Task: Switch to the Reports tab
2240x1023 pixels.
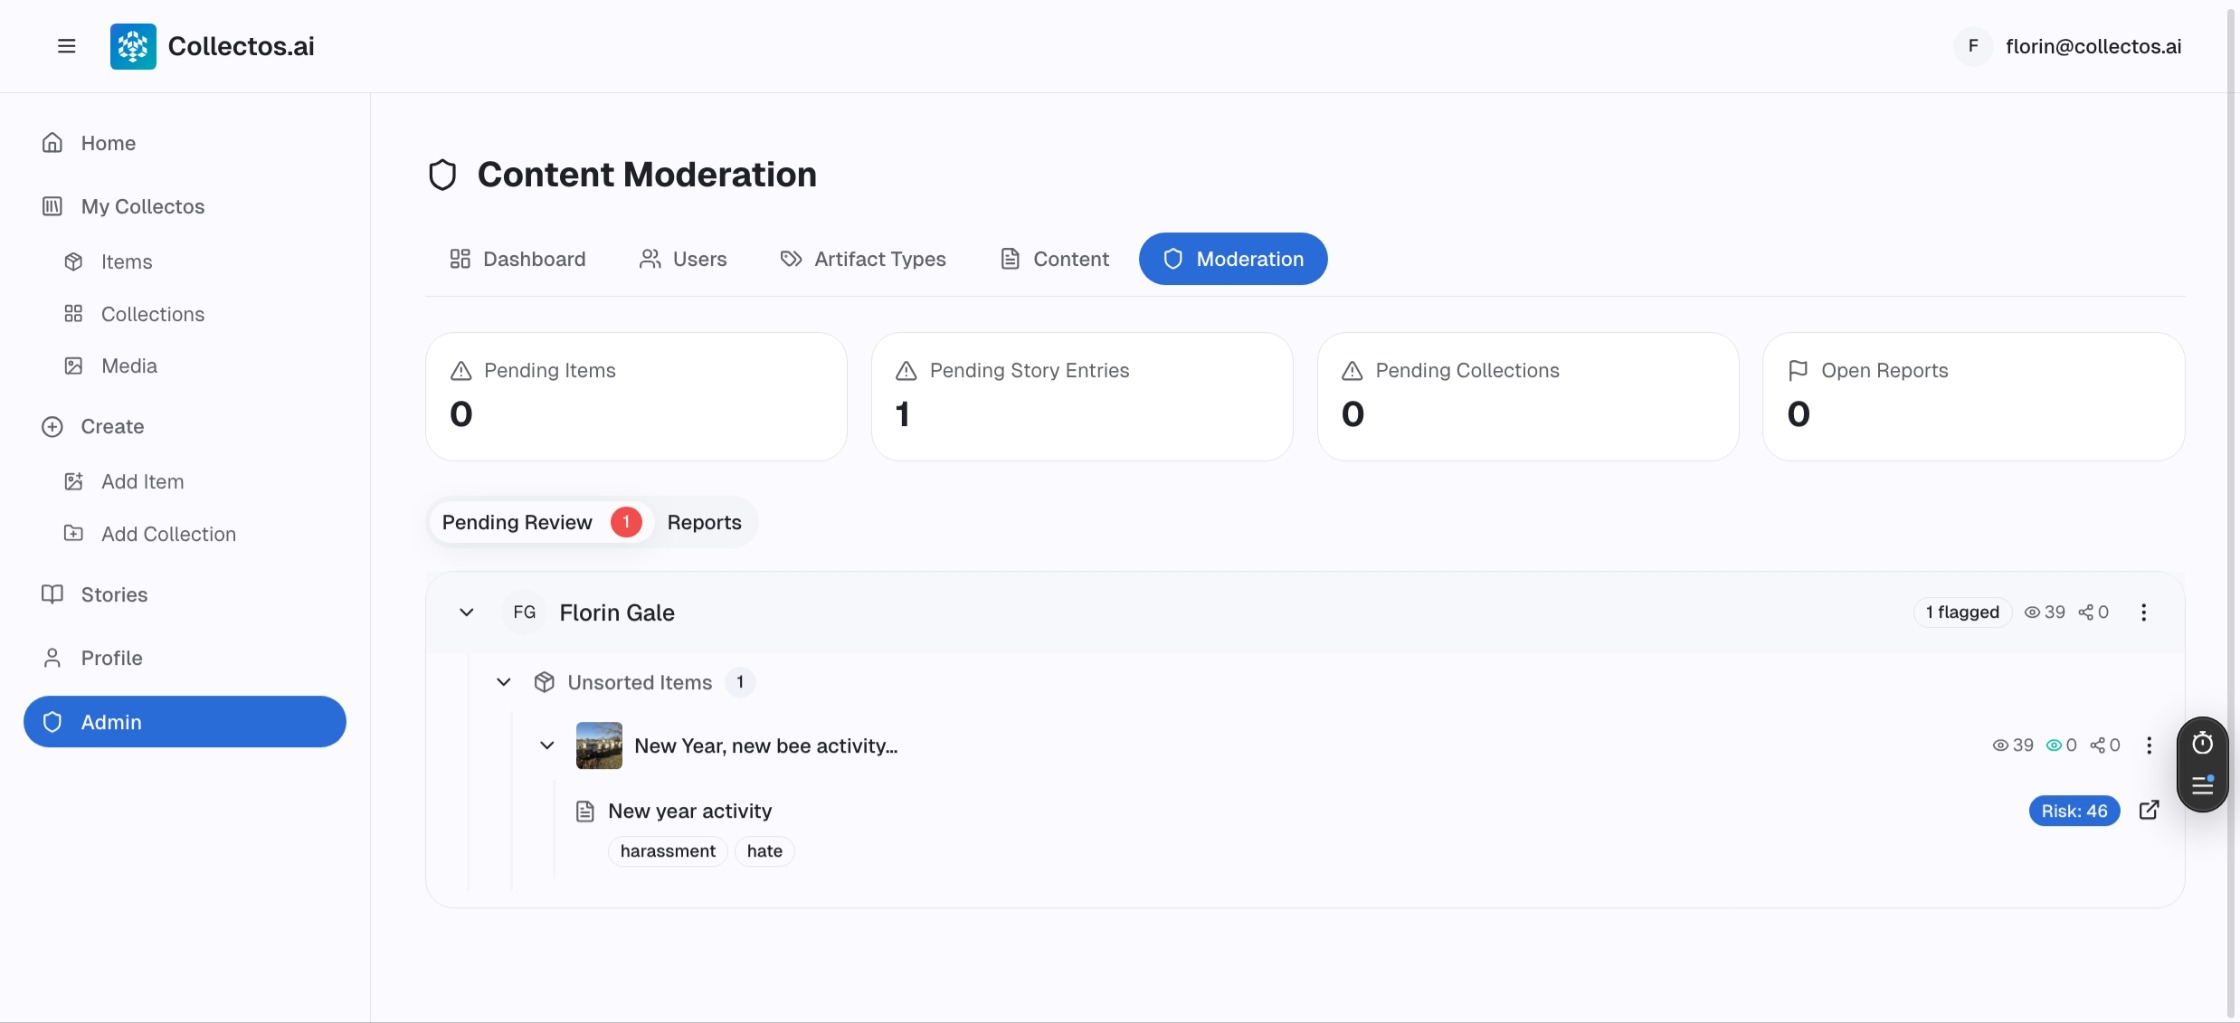Action: [x=704, y=522]
